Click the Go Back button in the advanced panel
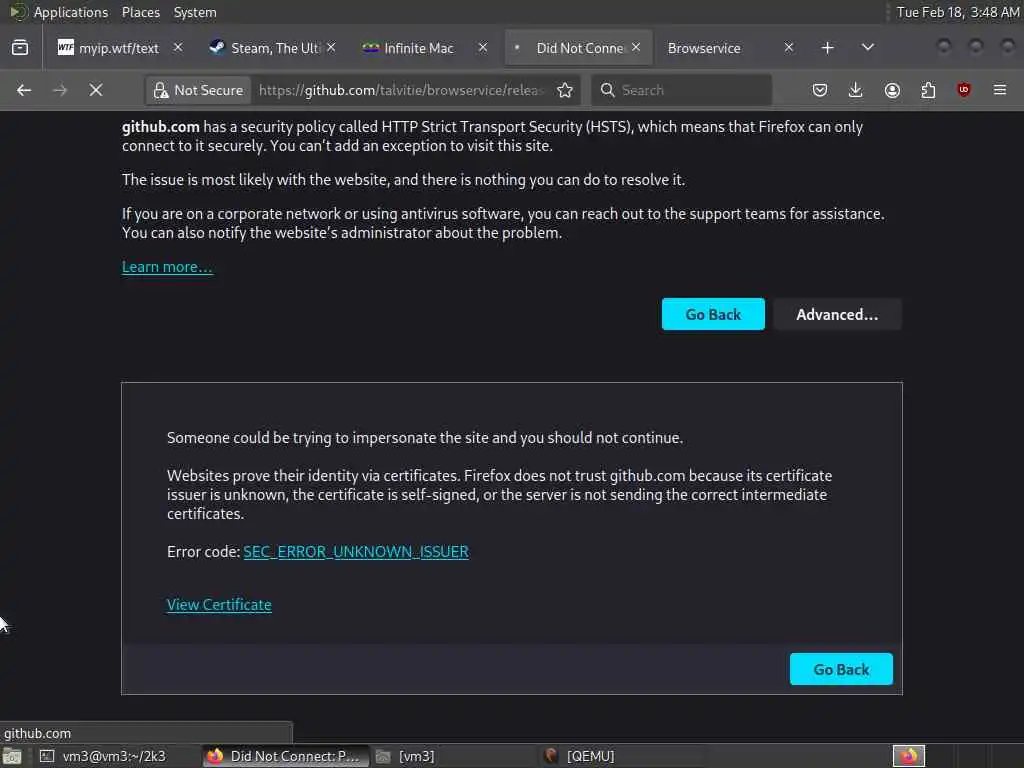 (841, 669)
